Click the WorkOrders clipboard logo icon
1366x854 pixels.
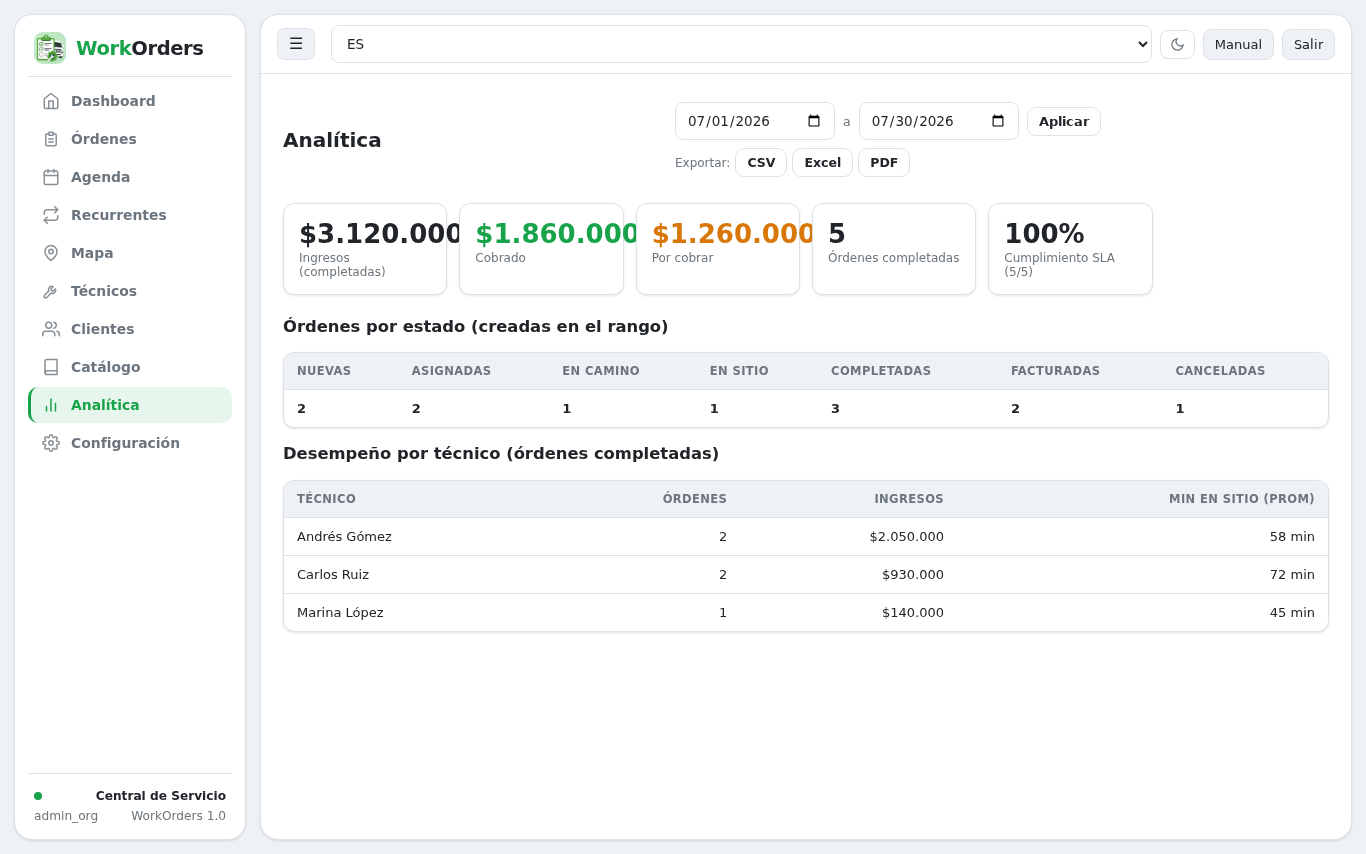[50, 48]
